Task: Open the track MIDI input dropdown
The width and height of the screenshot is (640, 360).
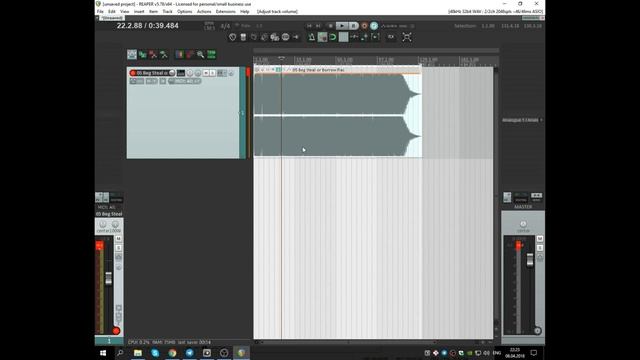Action: click(184, 81)
